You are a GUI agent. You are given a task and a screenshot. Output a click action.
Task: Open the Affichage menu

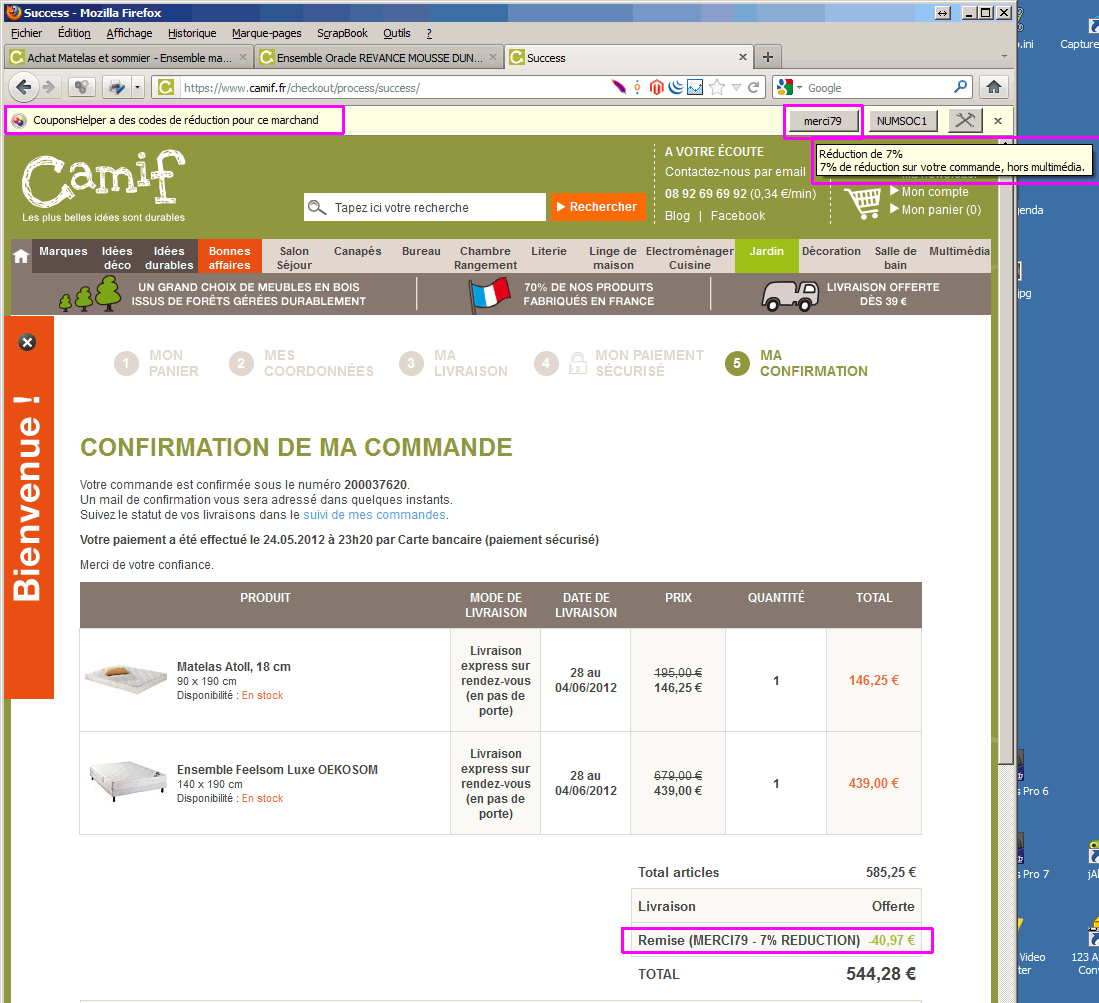(x=129, y=33)
